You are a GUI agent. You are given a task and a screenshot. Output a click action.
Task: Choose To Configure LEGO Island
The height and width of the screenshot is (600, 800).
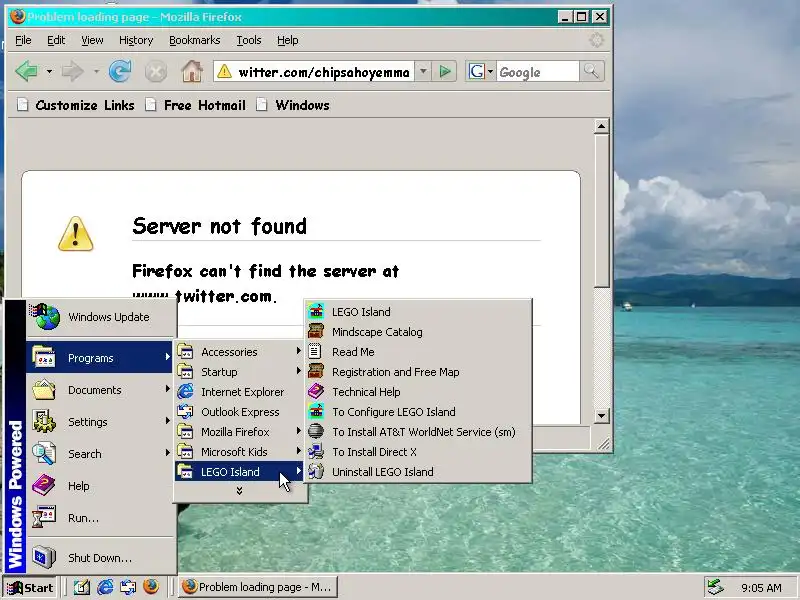417,411
